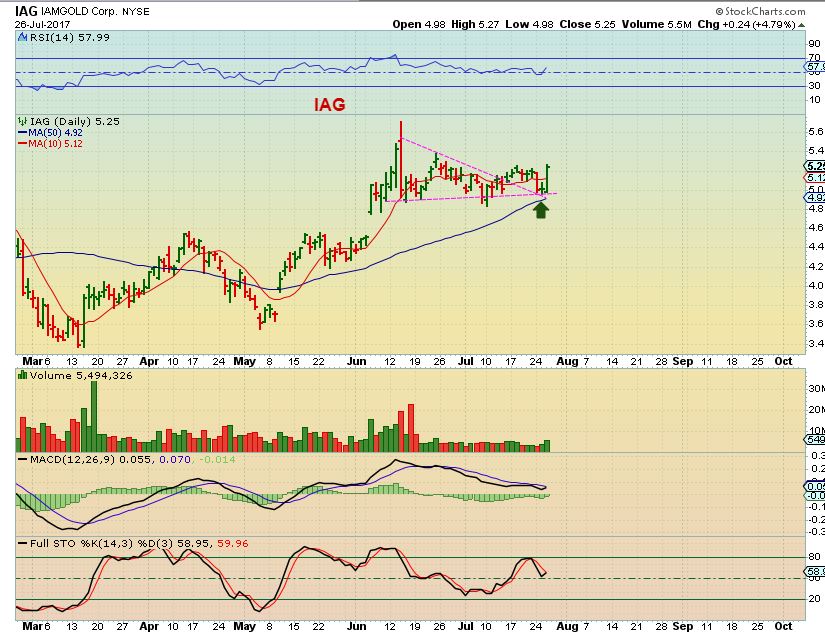Click the blue MACD signal value '0.070'

pyautogui.click(x=175, y=459)
